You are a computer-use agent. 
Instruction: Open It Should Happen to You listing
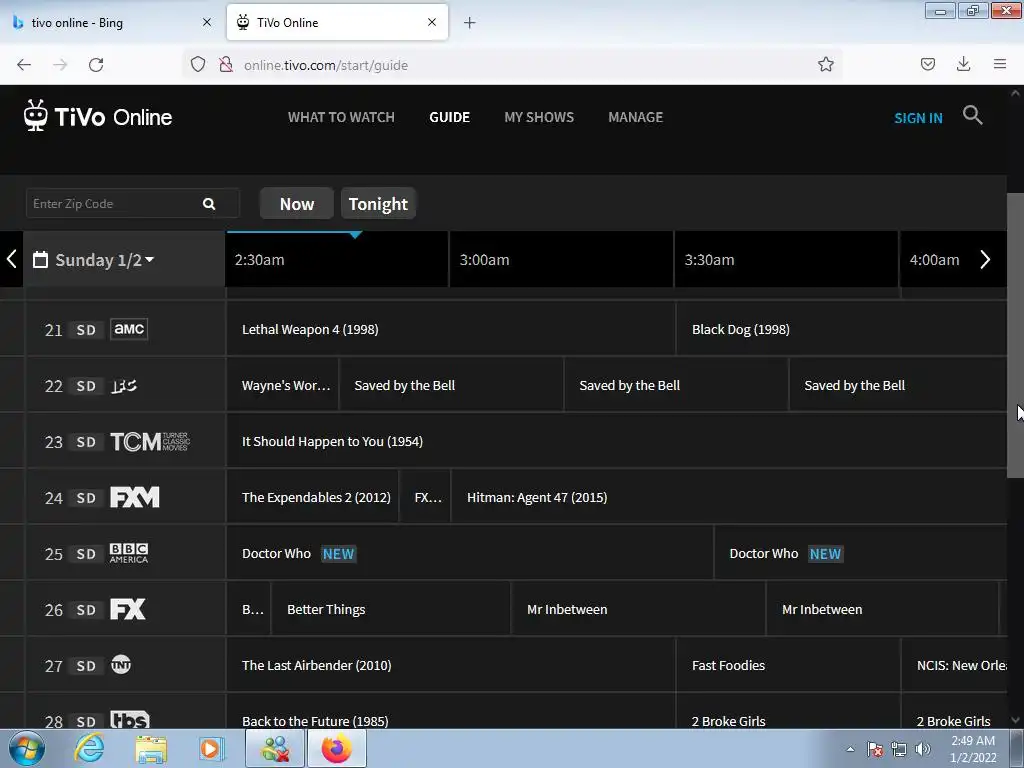click(x=616, y=441)
